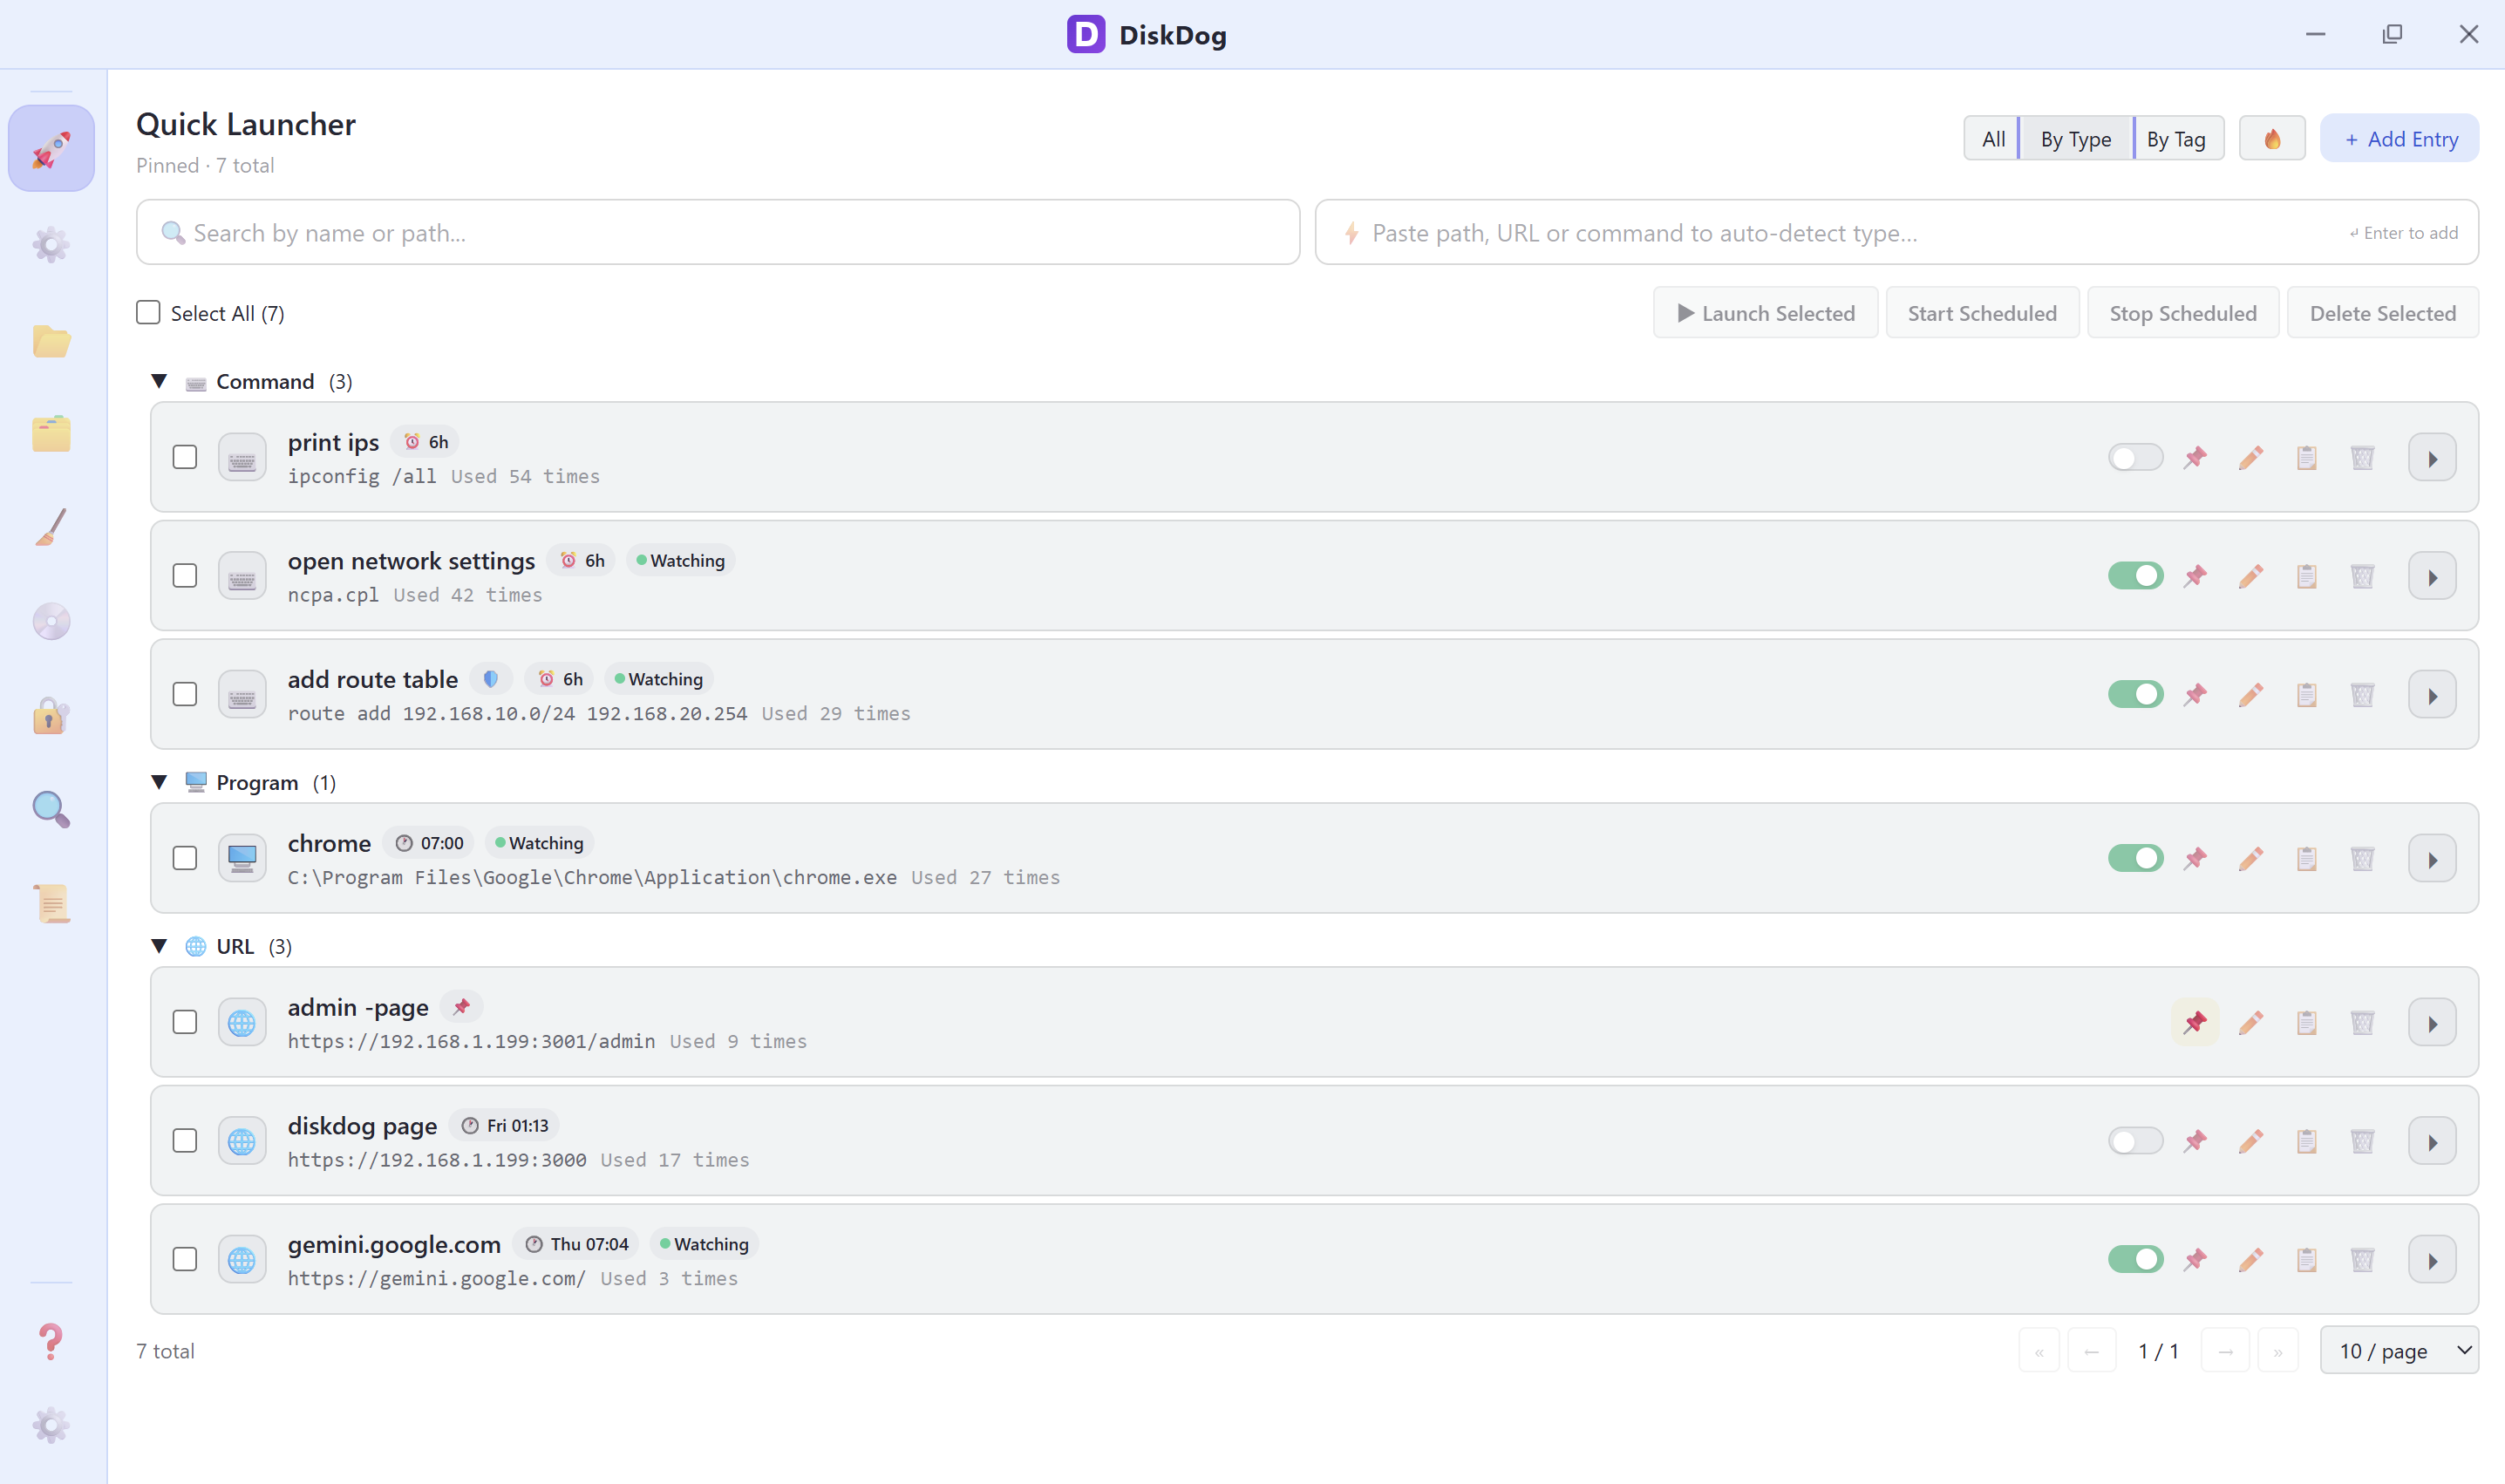Click the Add Entry button
This screenshot has height=1484, width=2505.
tap(2399, 139)
